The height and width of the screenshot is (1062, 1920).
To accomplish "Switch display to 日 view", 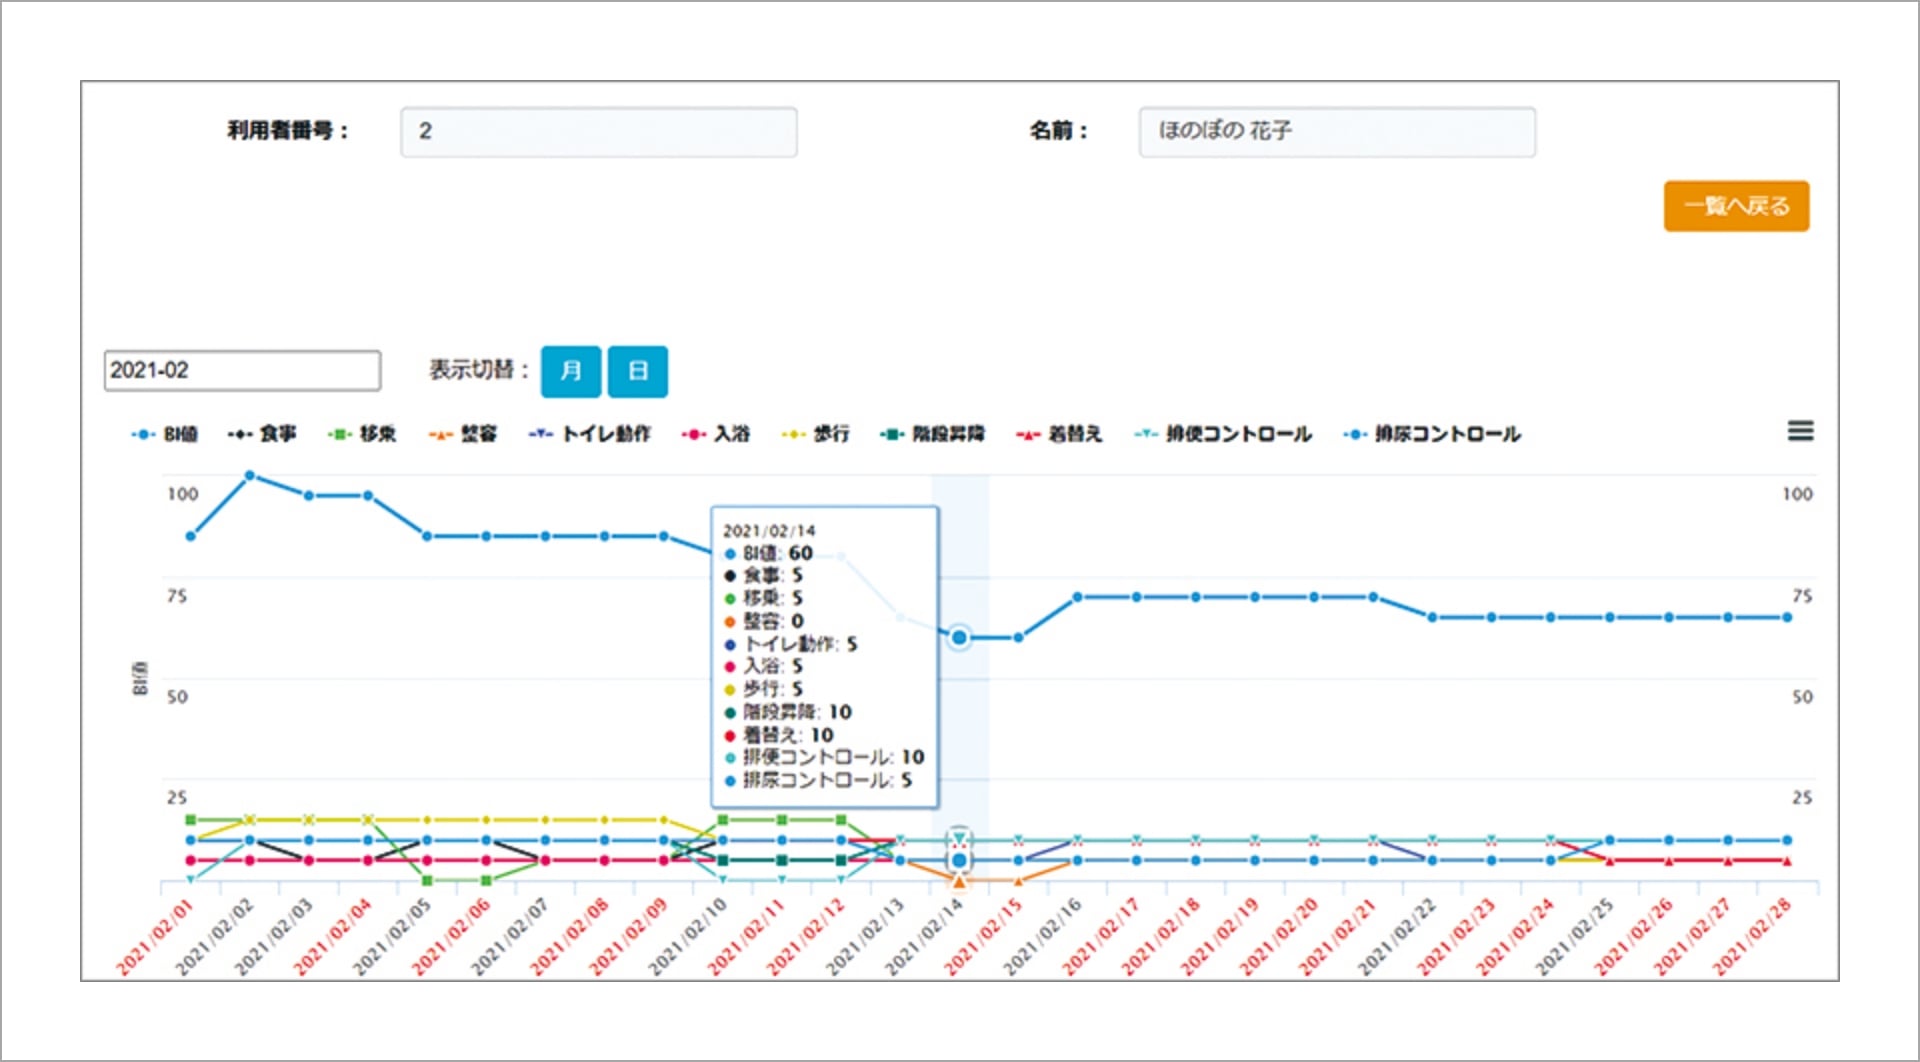I will [x=638, y=372].
